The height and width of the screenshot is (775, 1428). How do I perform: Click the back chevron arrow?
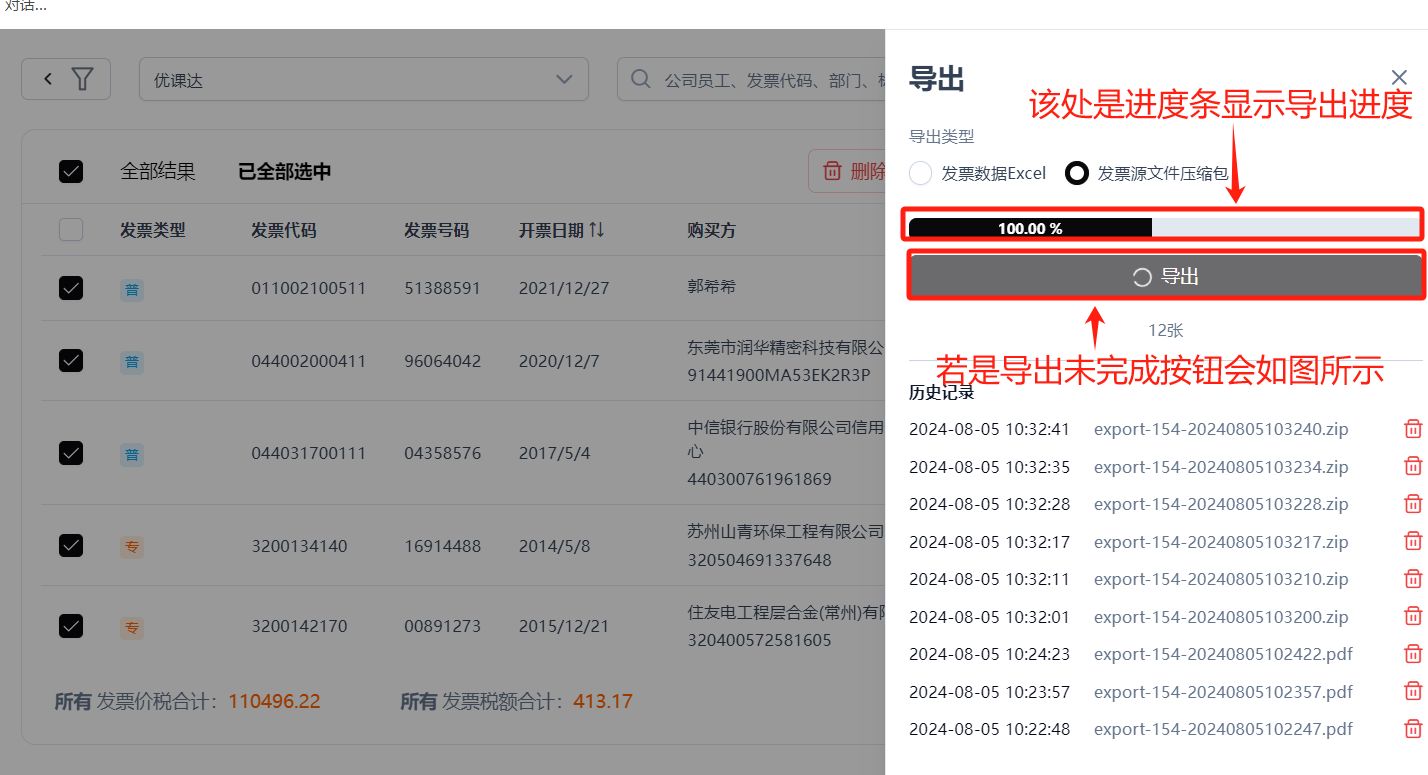(47, 79)
